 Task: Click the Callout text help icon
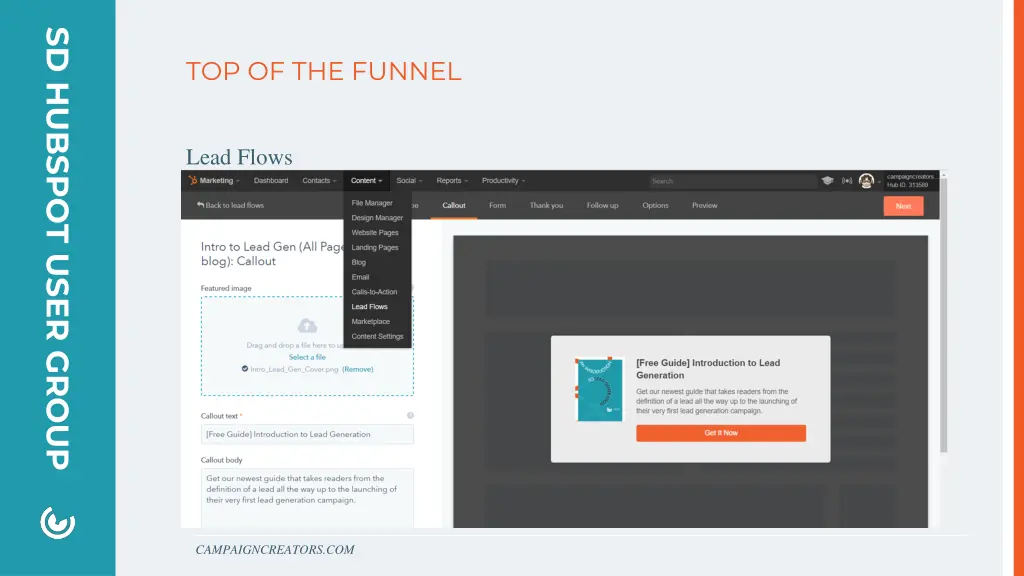410,415
